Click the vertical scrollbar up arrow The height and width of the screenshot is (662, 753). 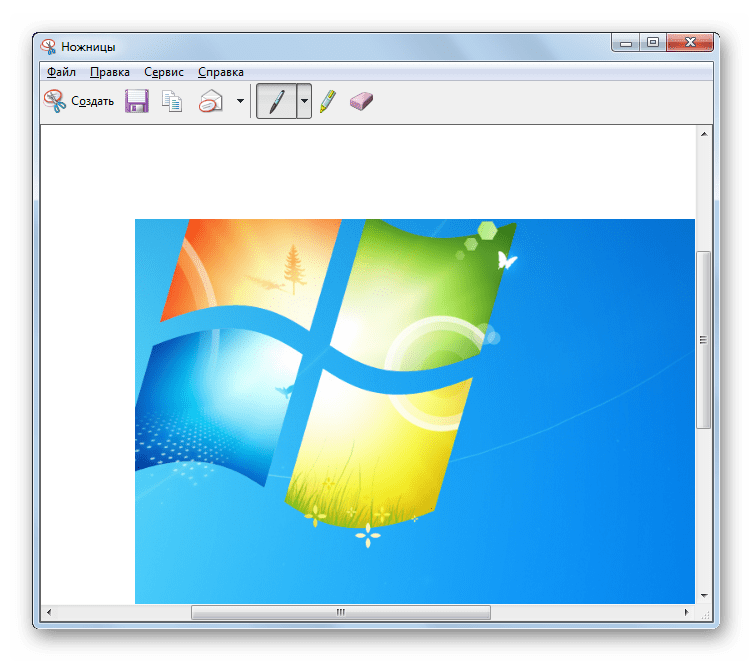tap(704, 134)
